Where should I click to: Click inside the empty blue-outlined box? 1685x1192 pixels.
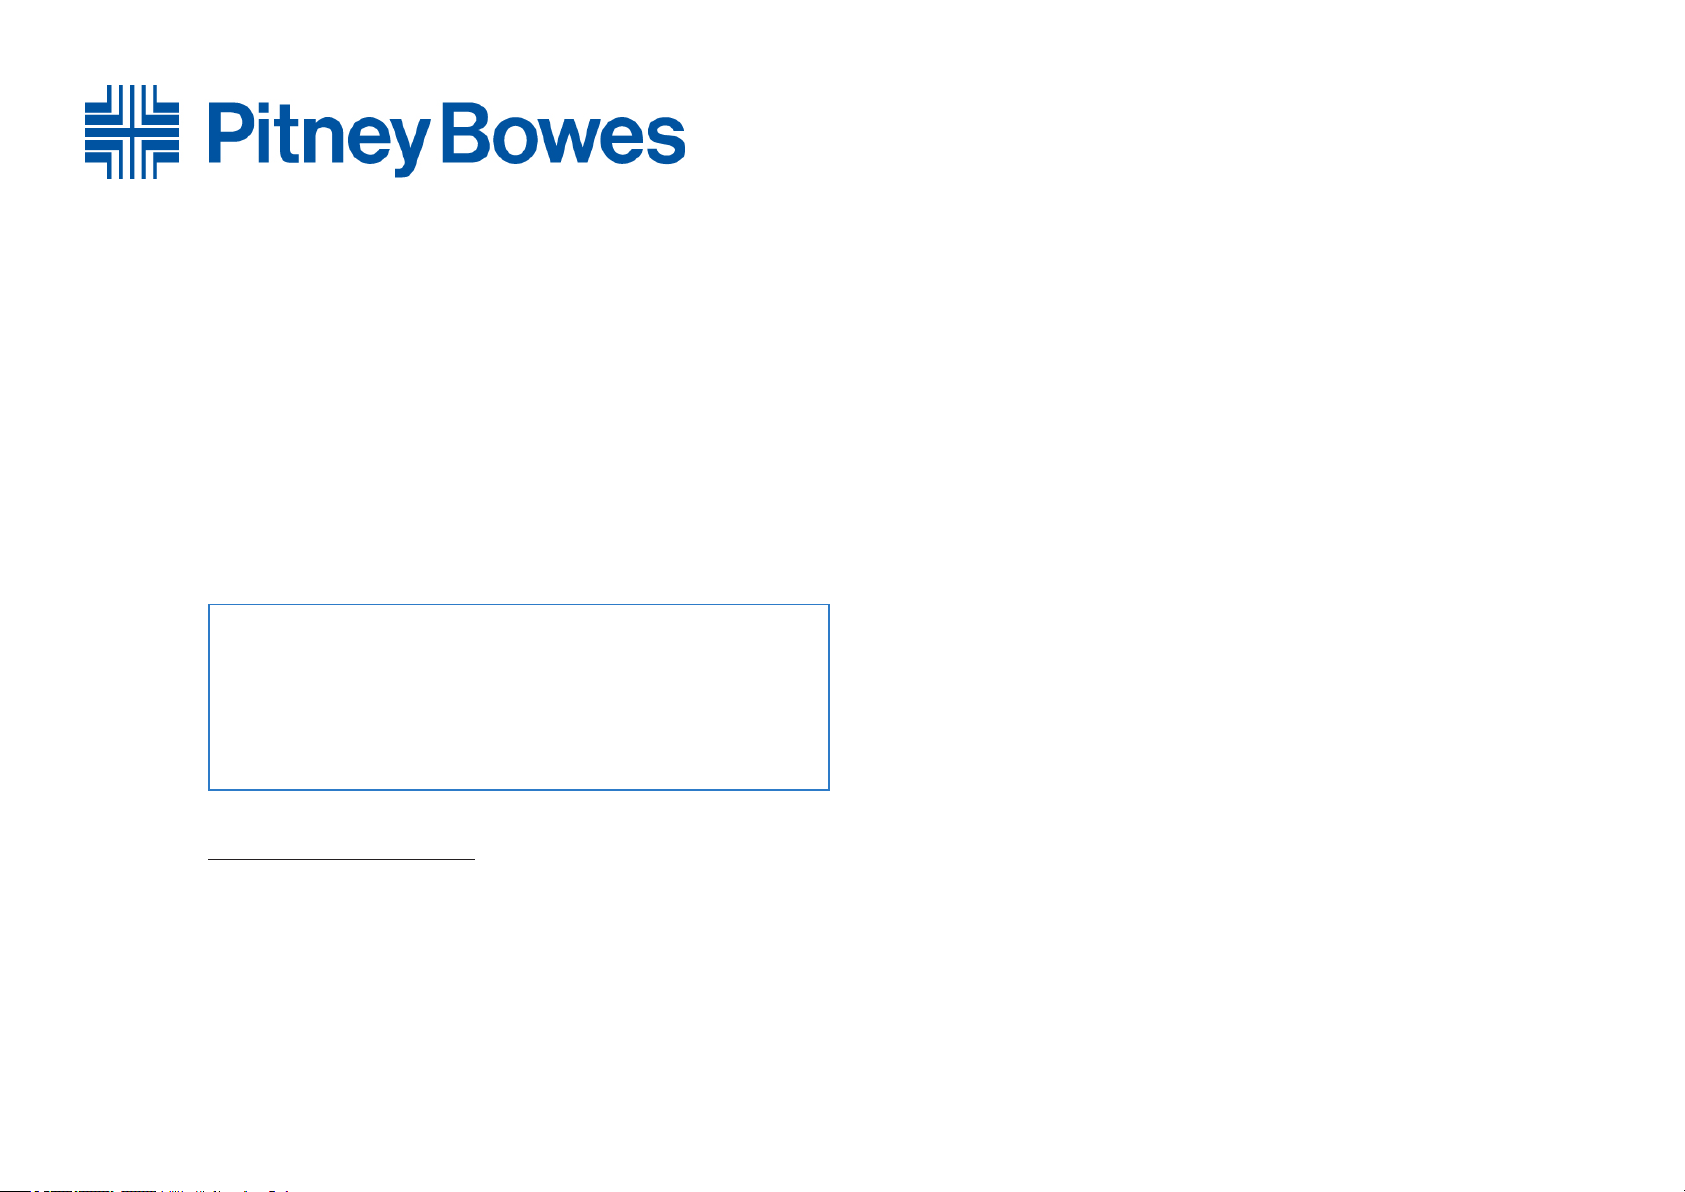(x=519, y=697)
